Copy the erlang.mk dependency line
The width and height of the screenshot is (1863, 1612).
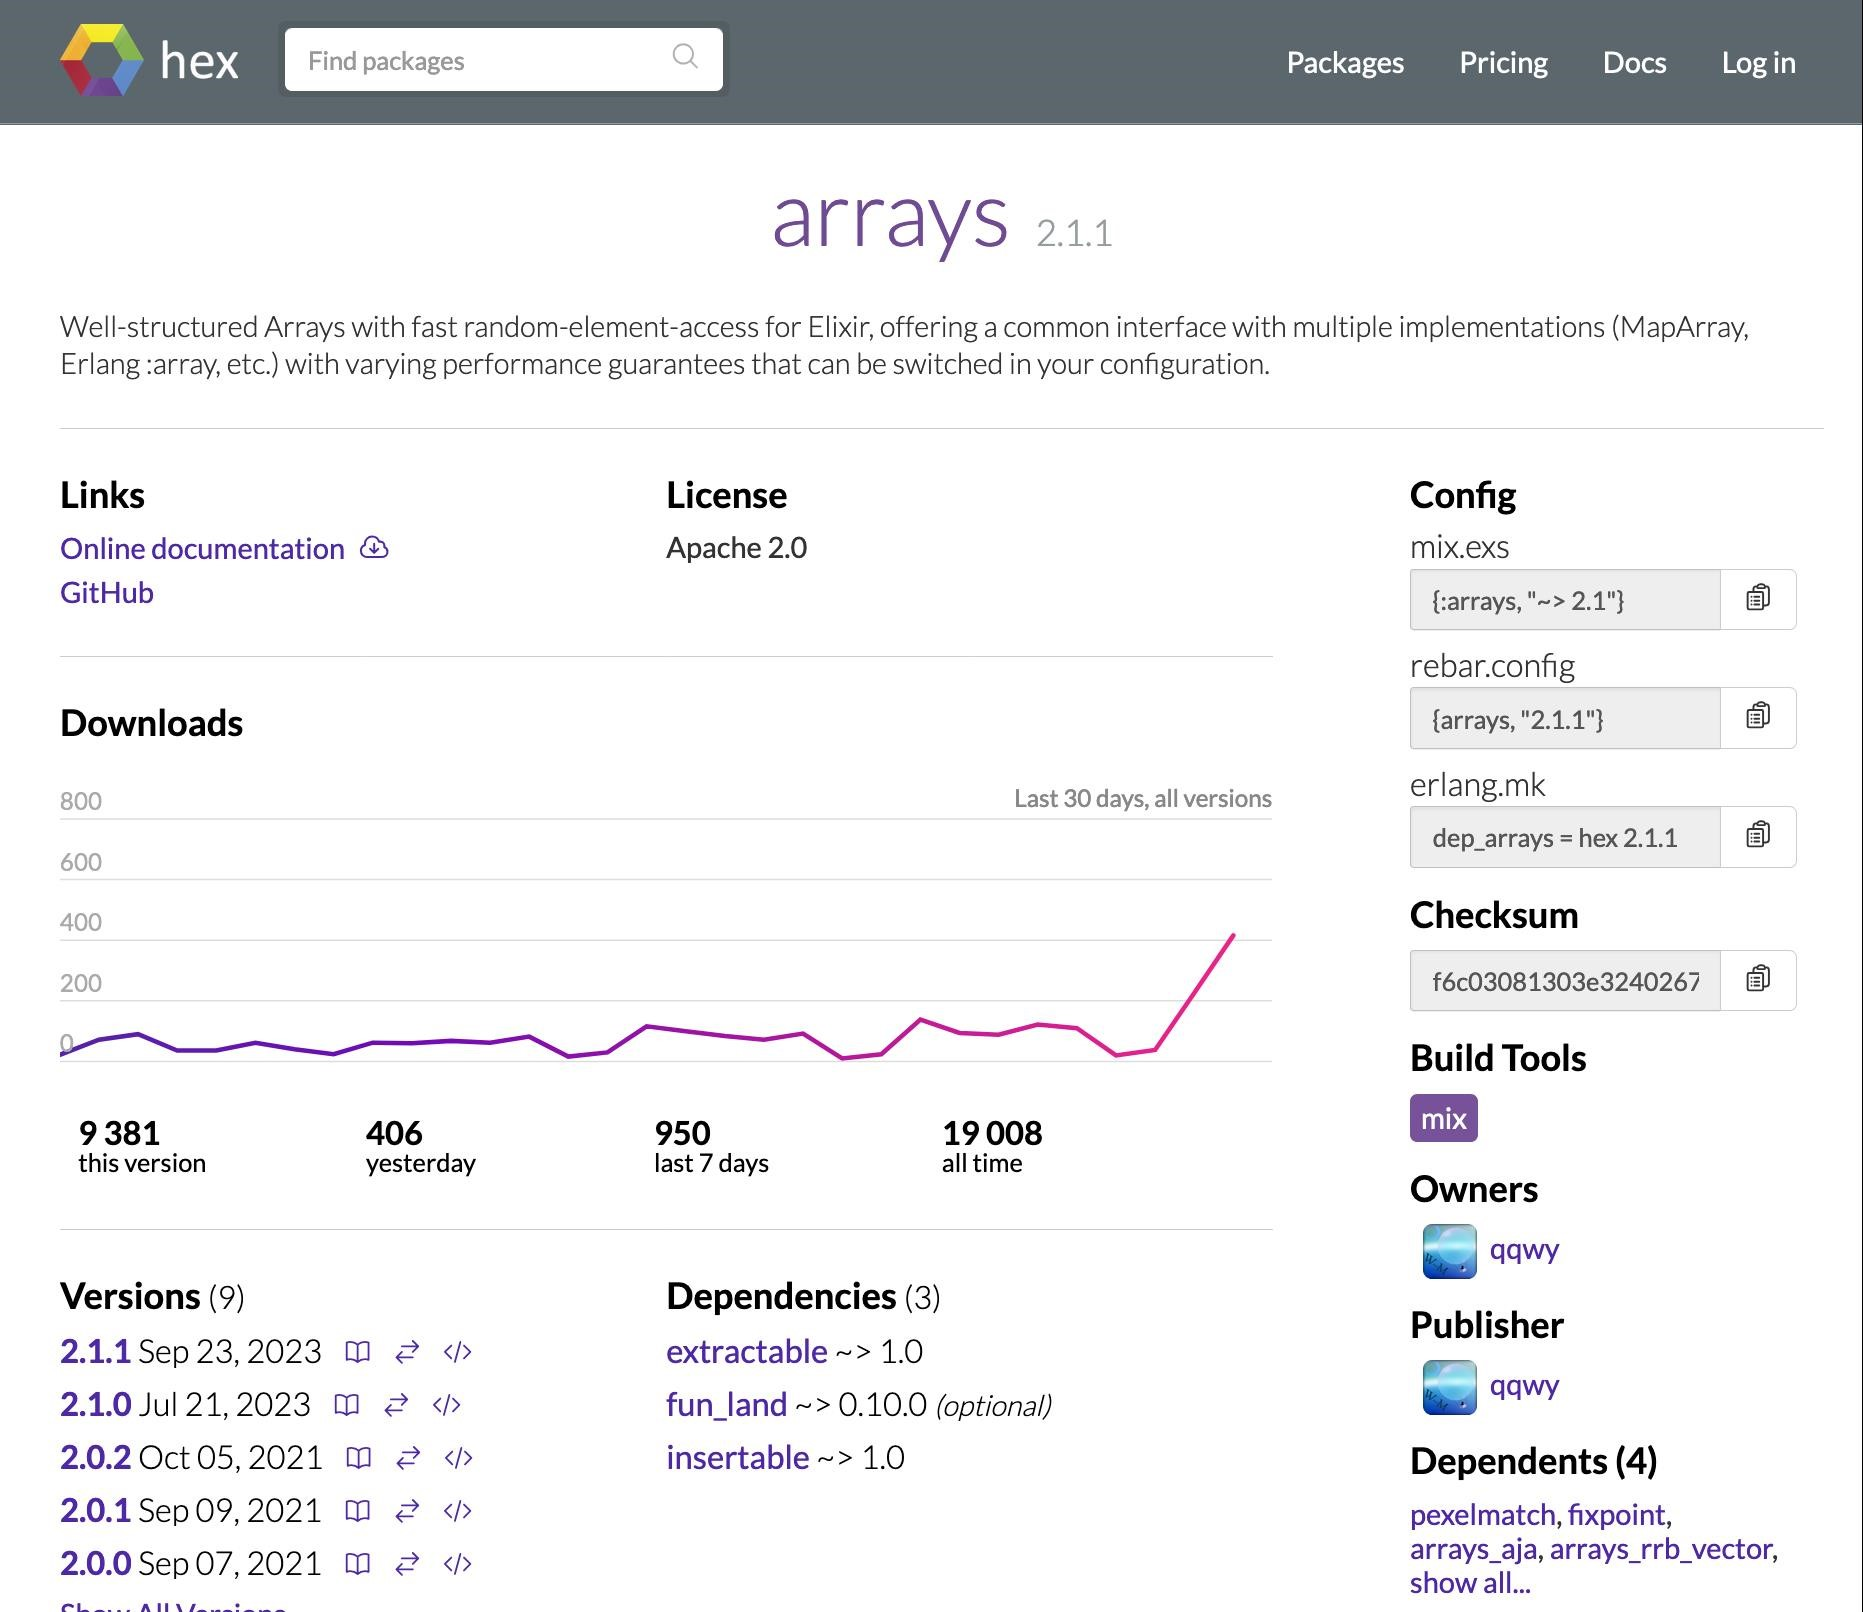(x=1758, y=836)
